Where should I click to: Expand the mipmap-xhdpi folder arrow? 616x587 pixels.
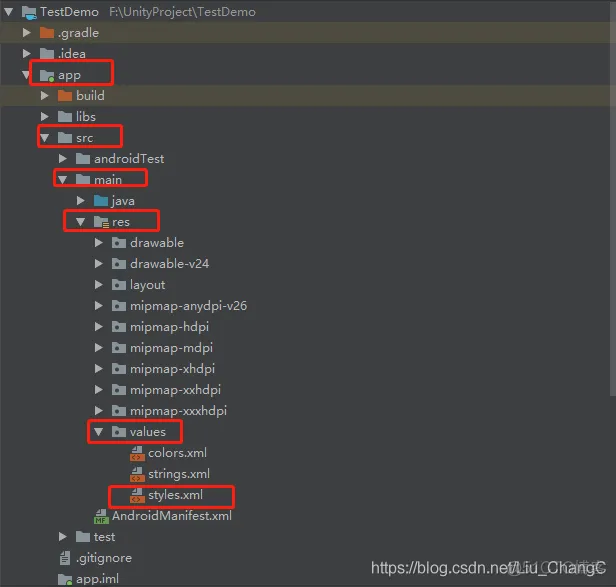tap(99, 369)
